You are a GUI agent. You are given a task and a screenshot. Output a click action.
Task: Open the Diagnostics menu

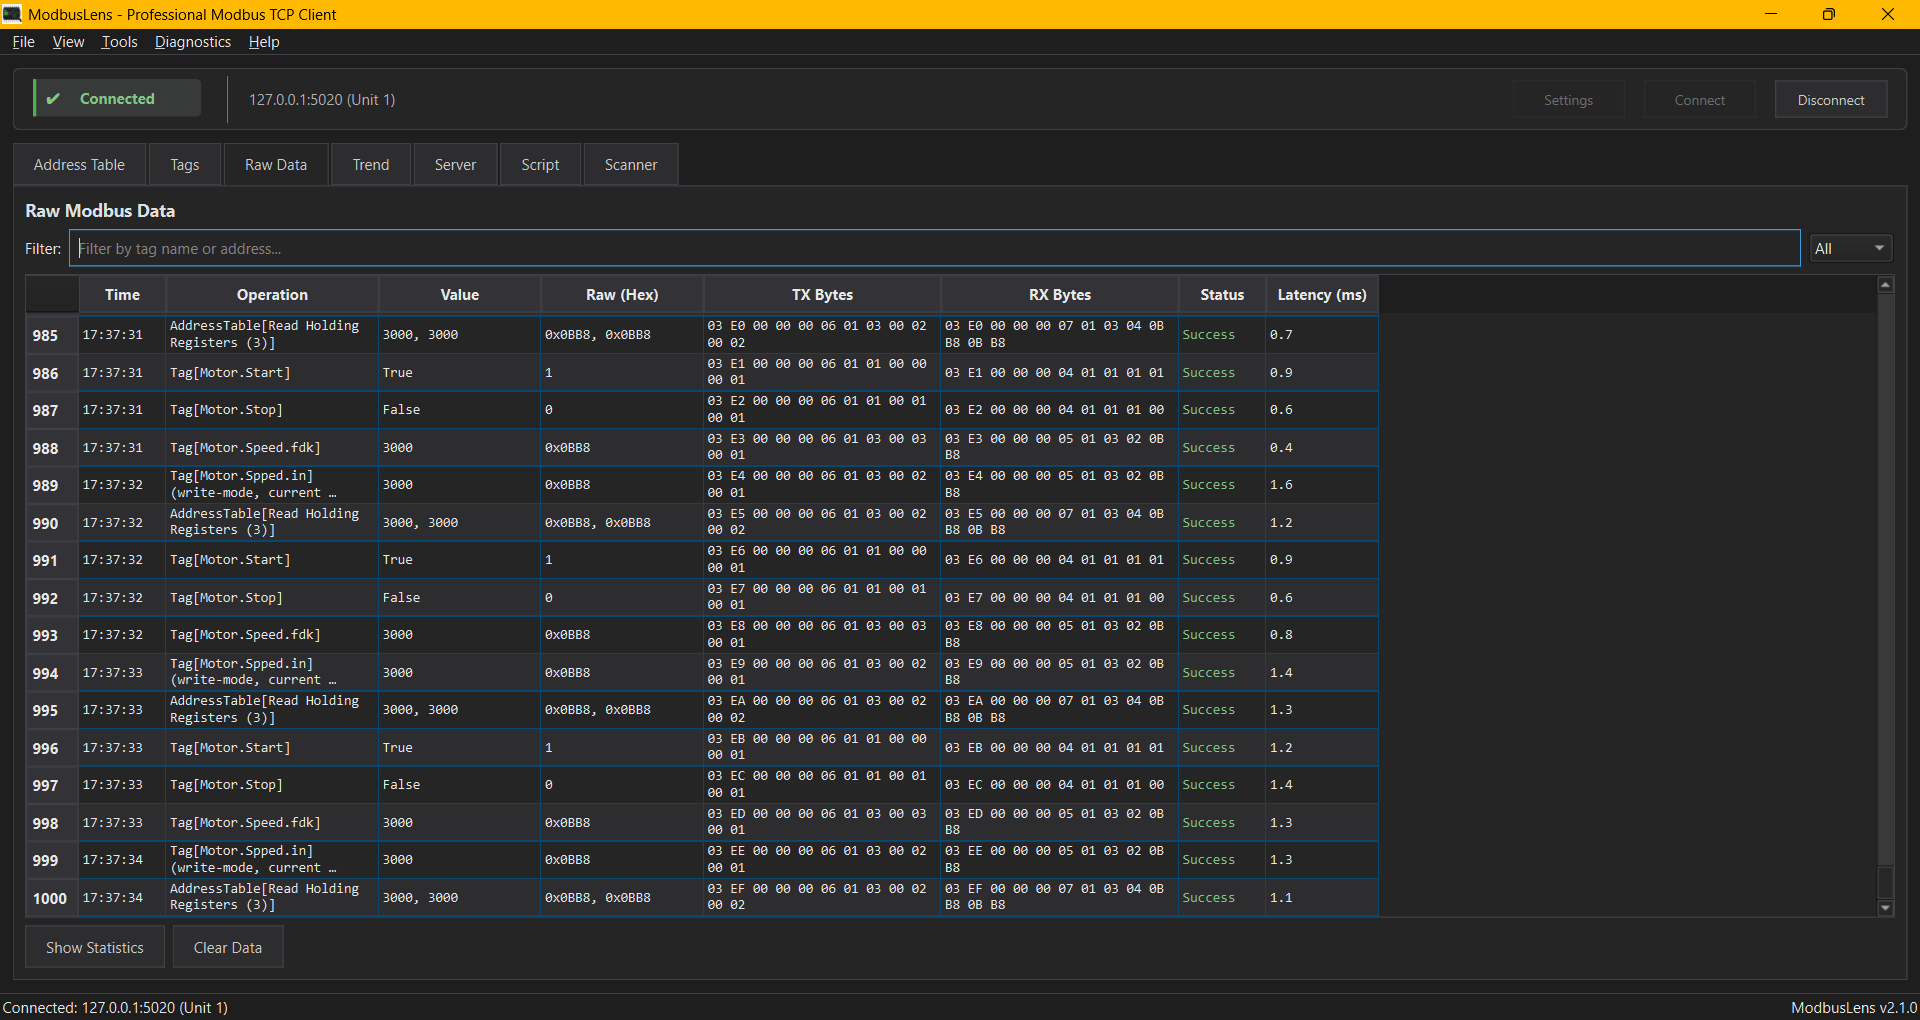192,42
